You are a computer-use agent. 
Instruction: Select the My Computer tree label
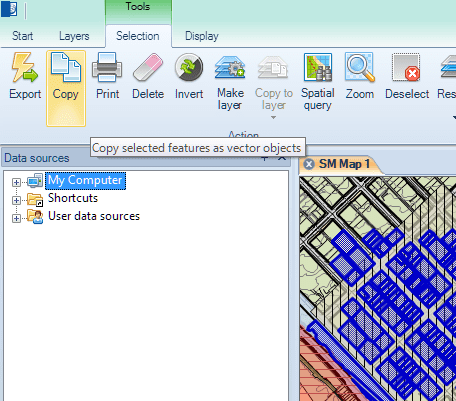click(85, 180)
